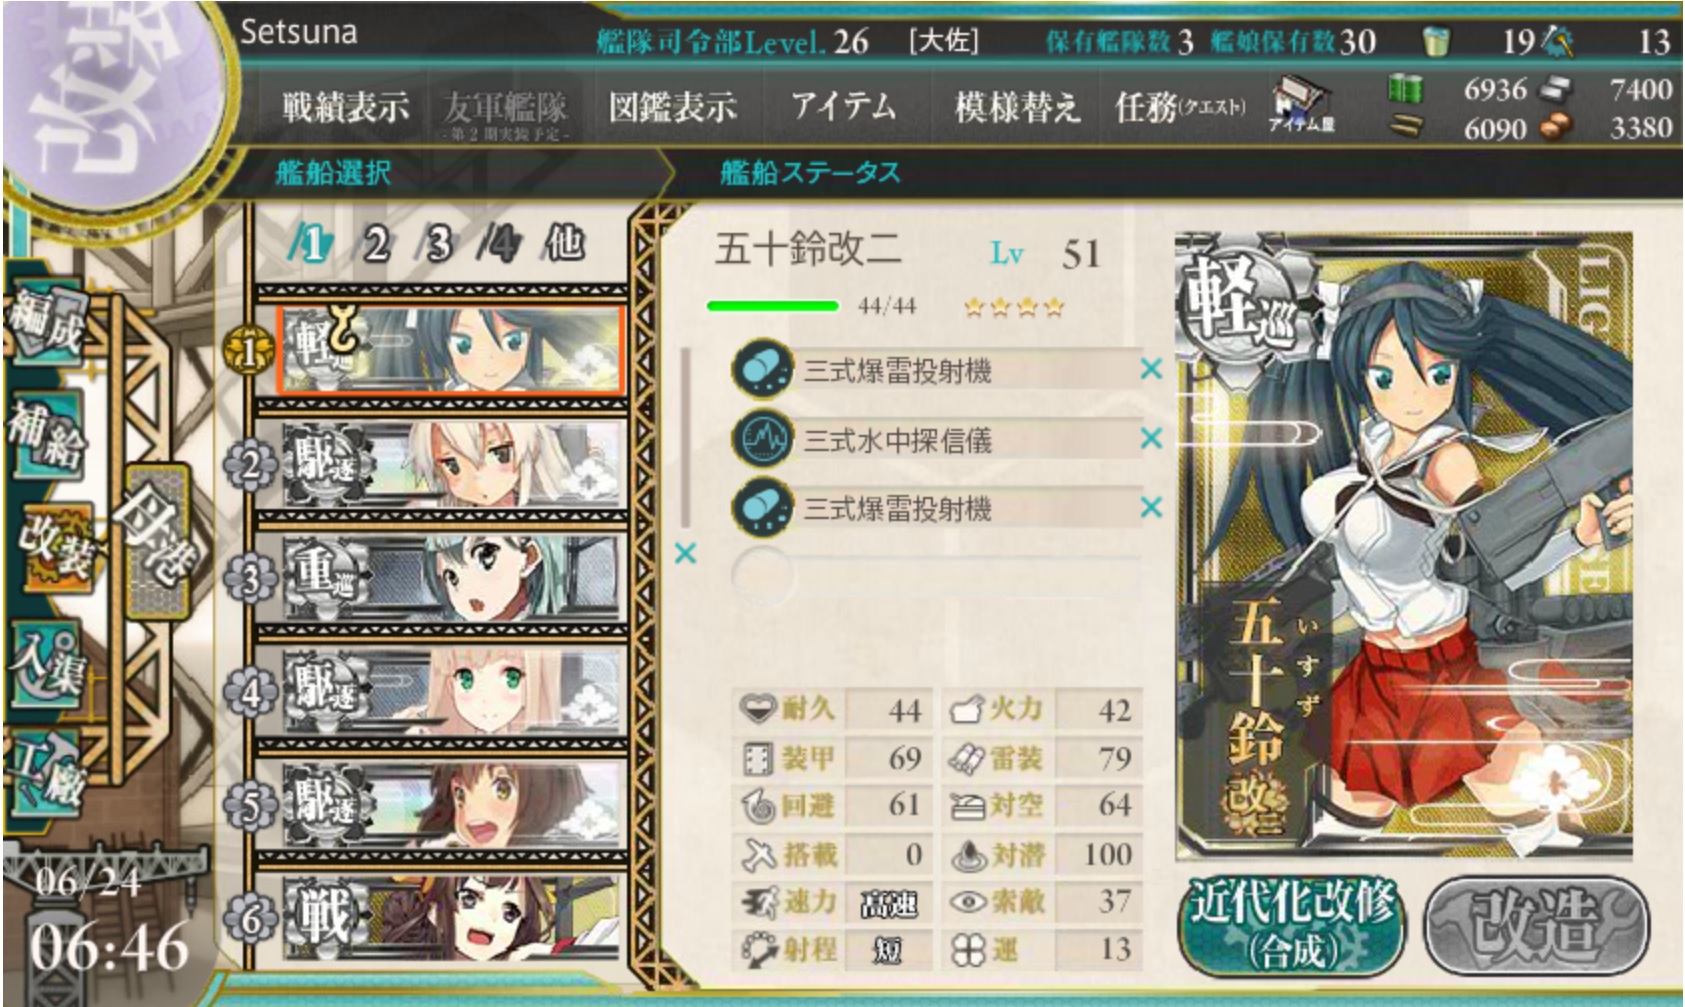
Task: Remove the first 三式爆雷投射機 with its X
Action: [x=1151, y=370]
